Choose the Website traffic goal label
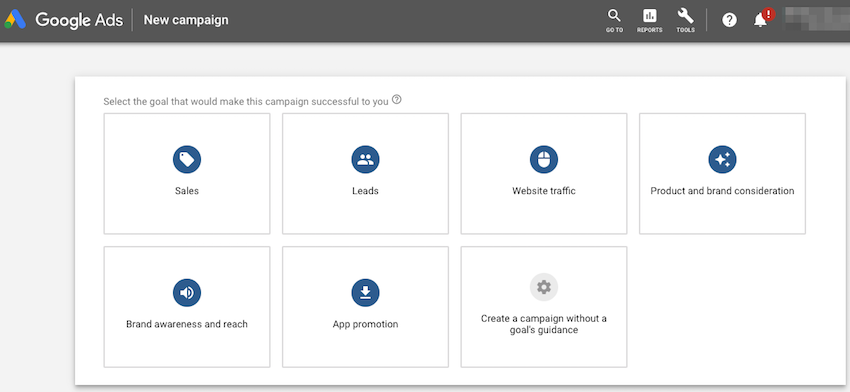The height and width of the screenshot is (392, 850). (x=544, y=191)
